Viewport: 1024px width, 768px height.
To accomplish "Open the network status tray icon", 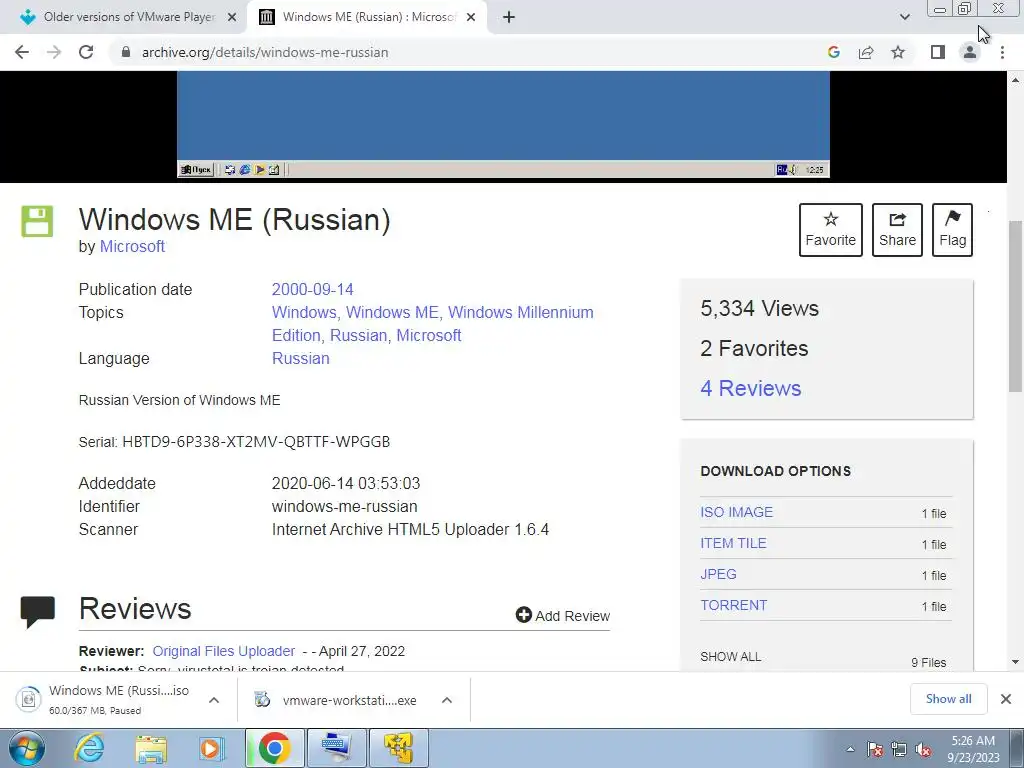I will tap(899, 750).
